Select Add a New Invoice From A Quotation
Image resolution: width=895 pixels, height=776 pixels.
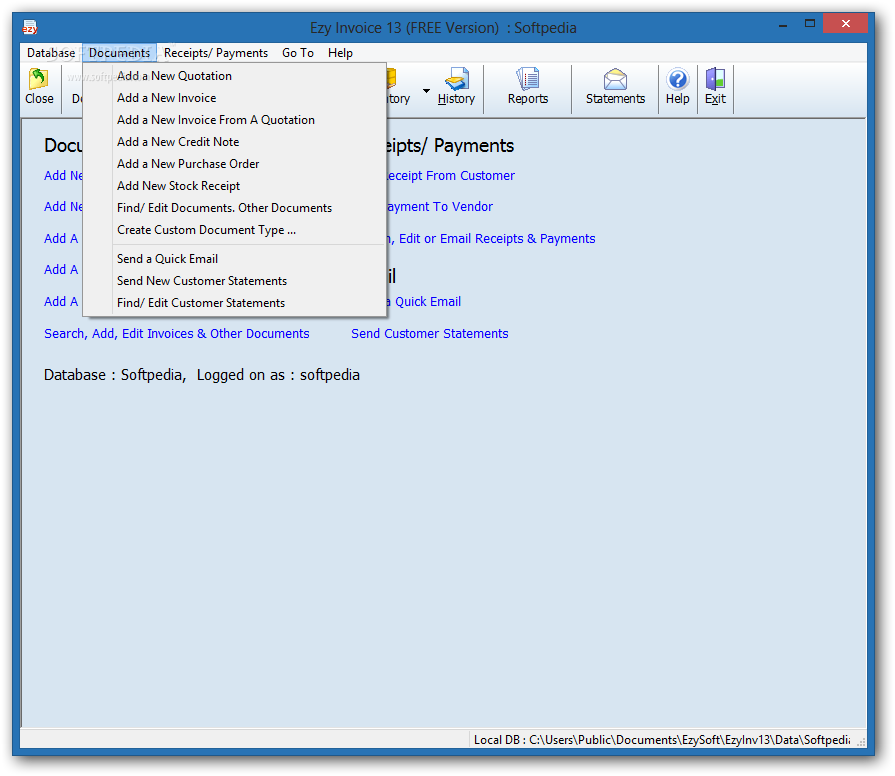[235, 120]
